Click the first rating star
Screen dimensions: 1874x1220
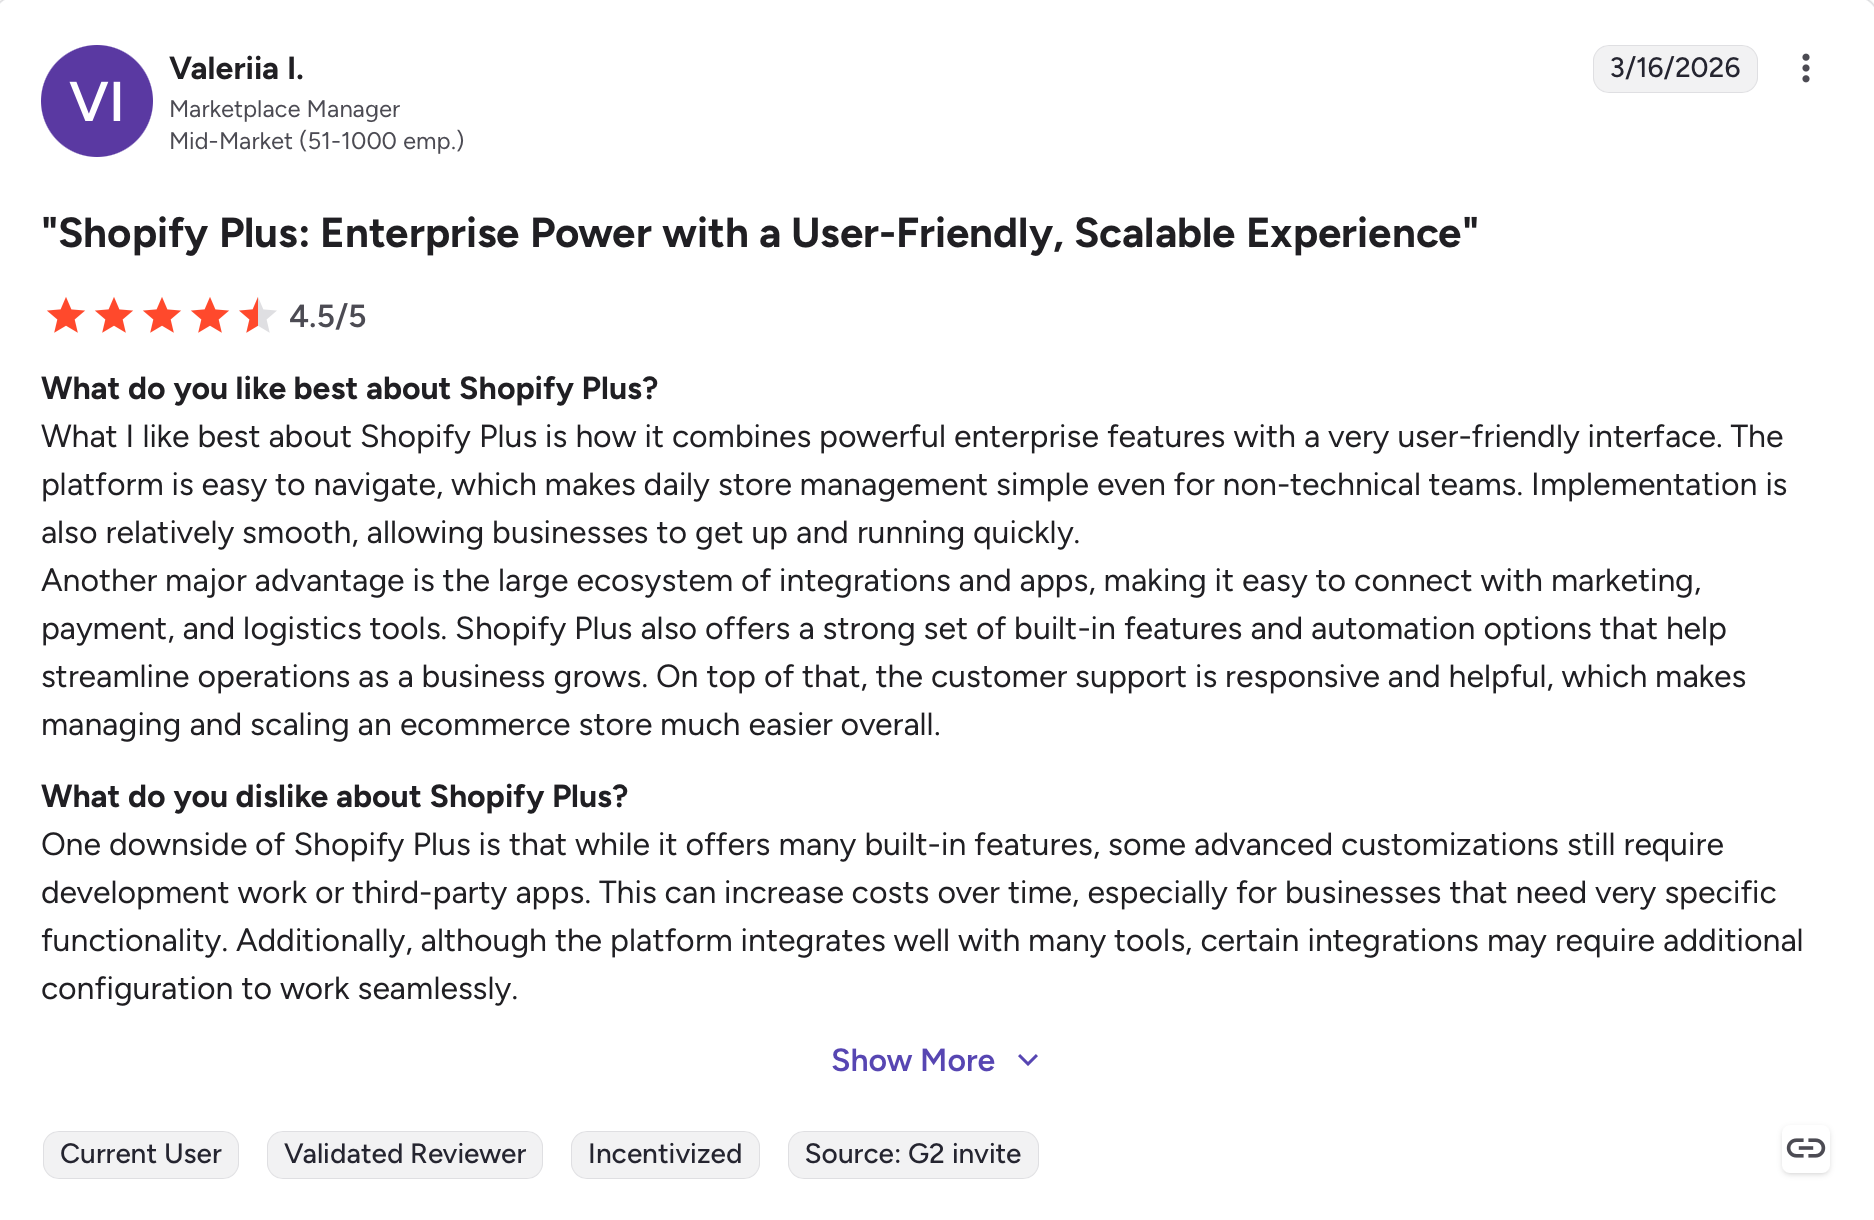(x=66, y=316)
